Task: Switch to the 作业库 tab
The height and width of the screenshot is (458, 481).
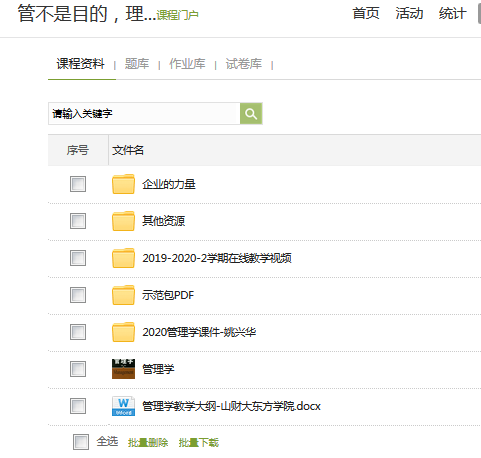Action: 187,64
